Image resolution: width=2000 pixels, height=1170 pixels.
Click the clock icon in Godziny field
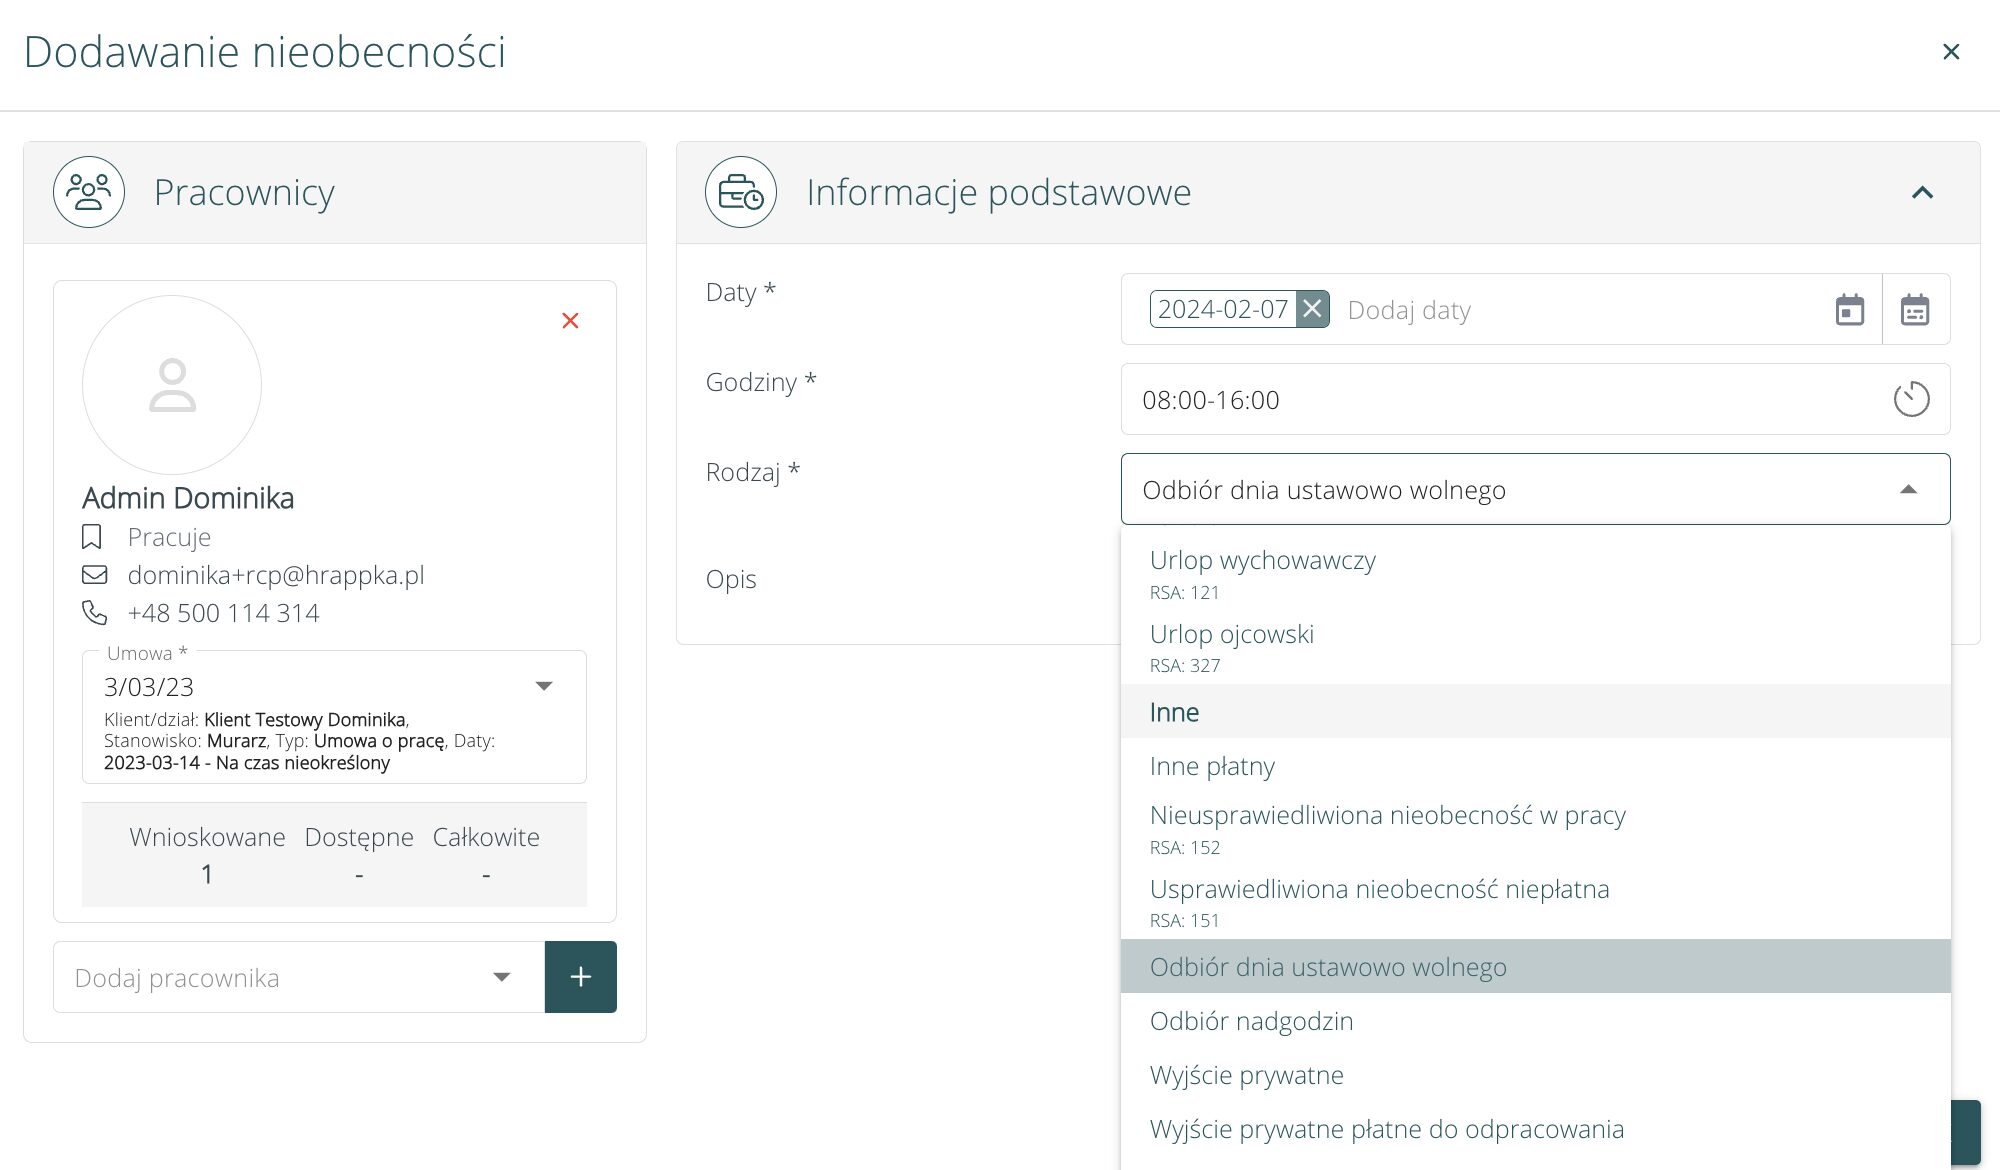[1910, 399]
